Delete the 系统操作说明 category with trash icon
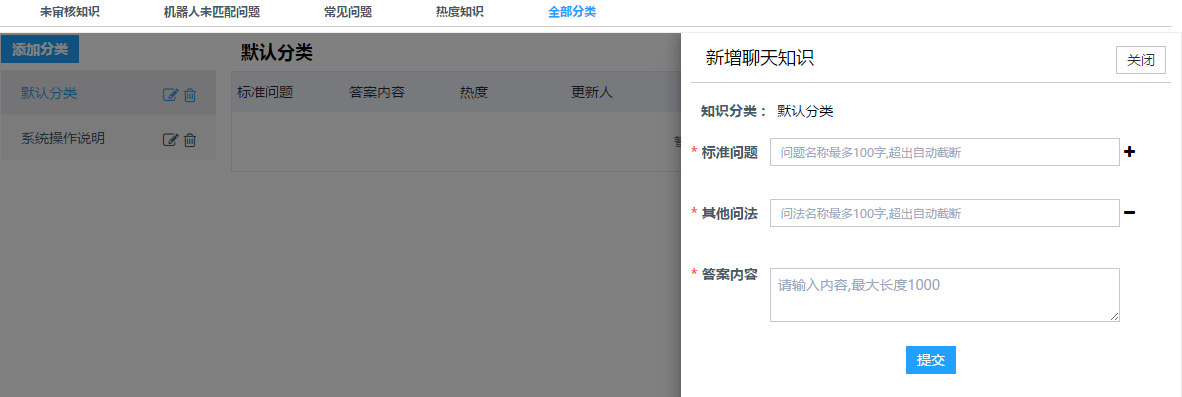The height and width of the screenshot is (397, 1182). pyautogui.click(x=190, y=139)
